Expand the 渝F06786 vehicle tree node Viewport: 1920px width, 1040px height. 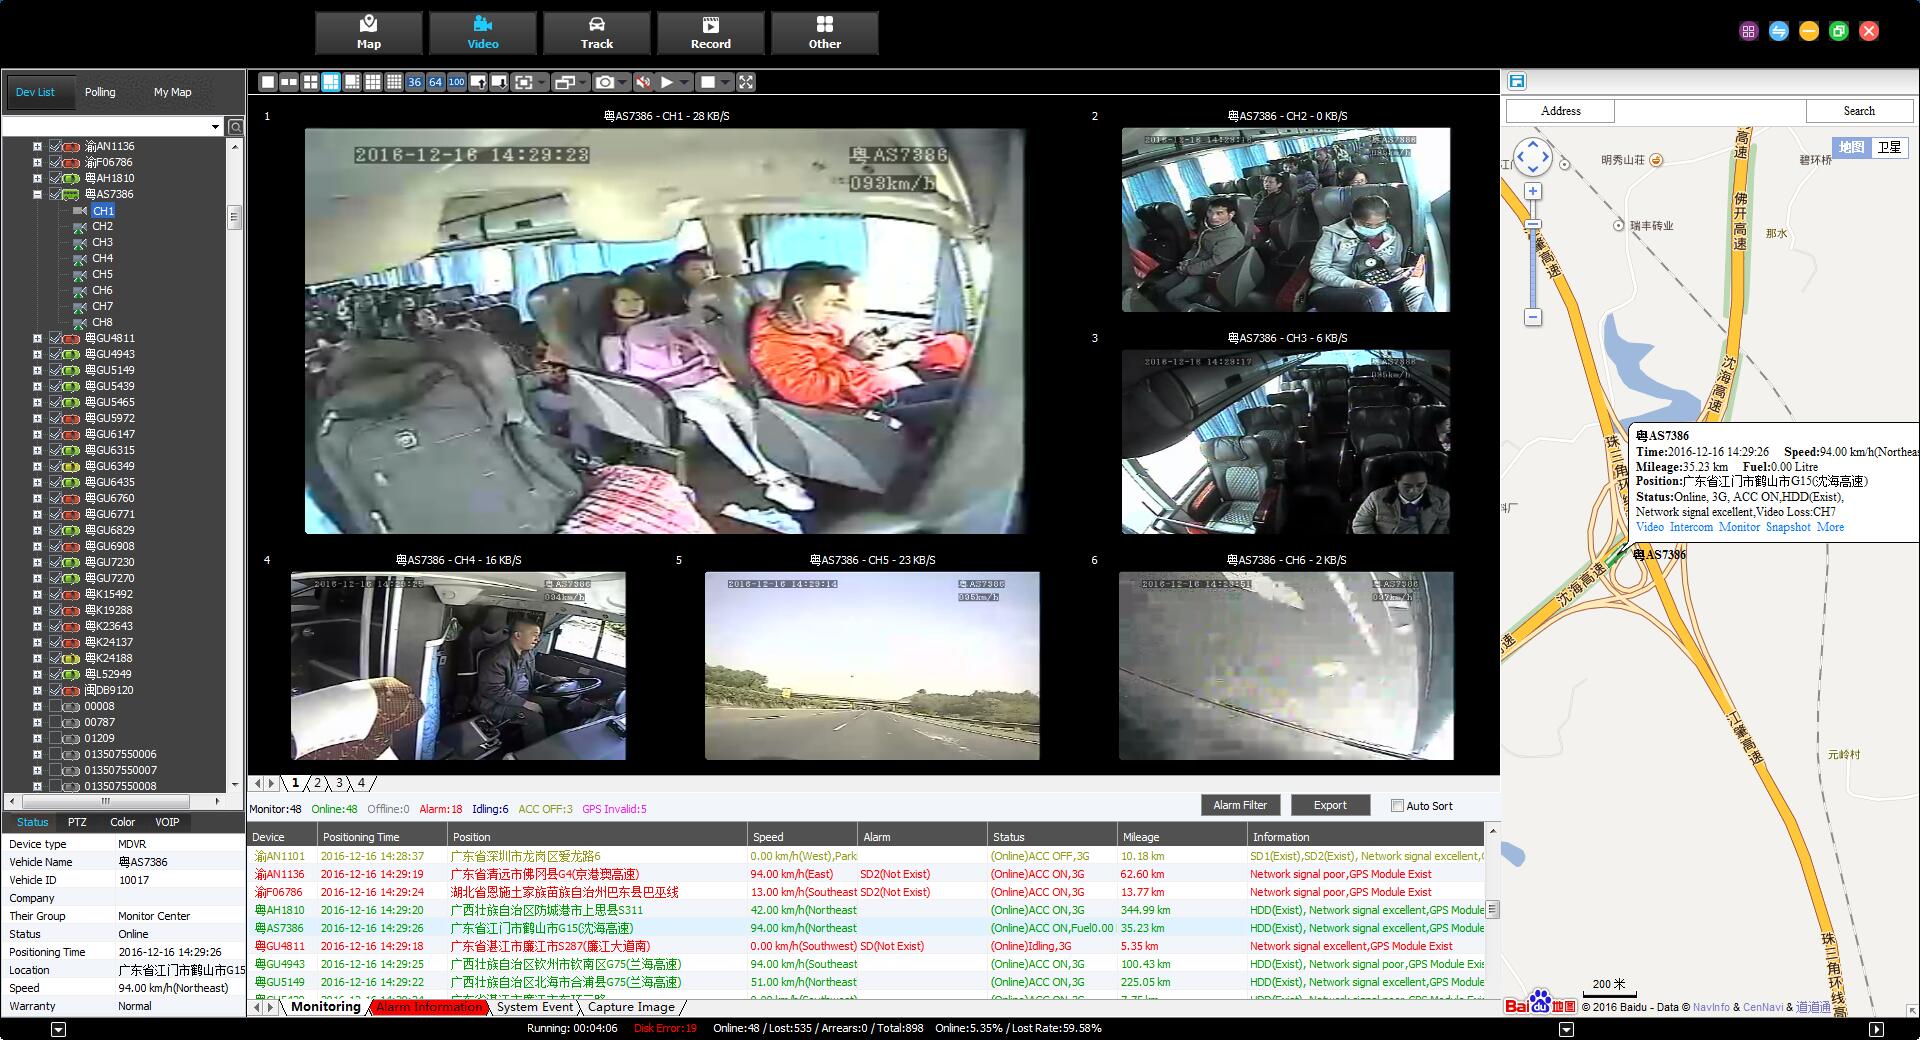click(37, 162)
